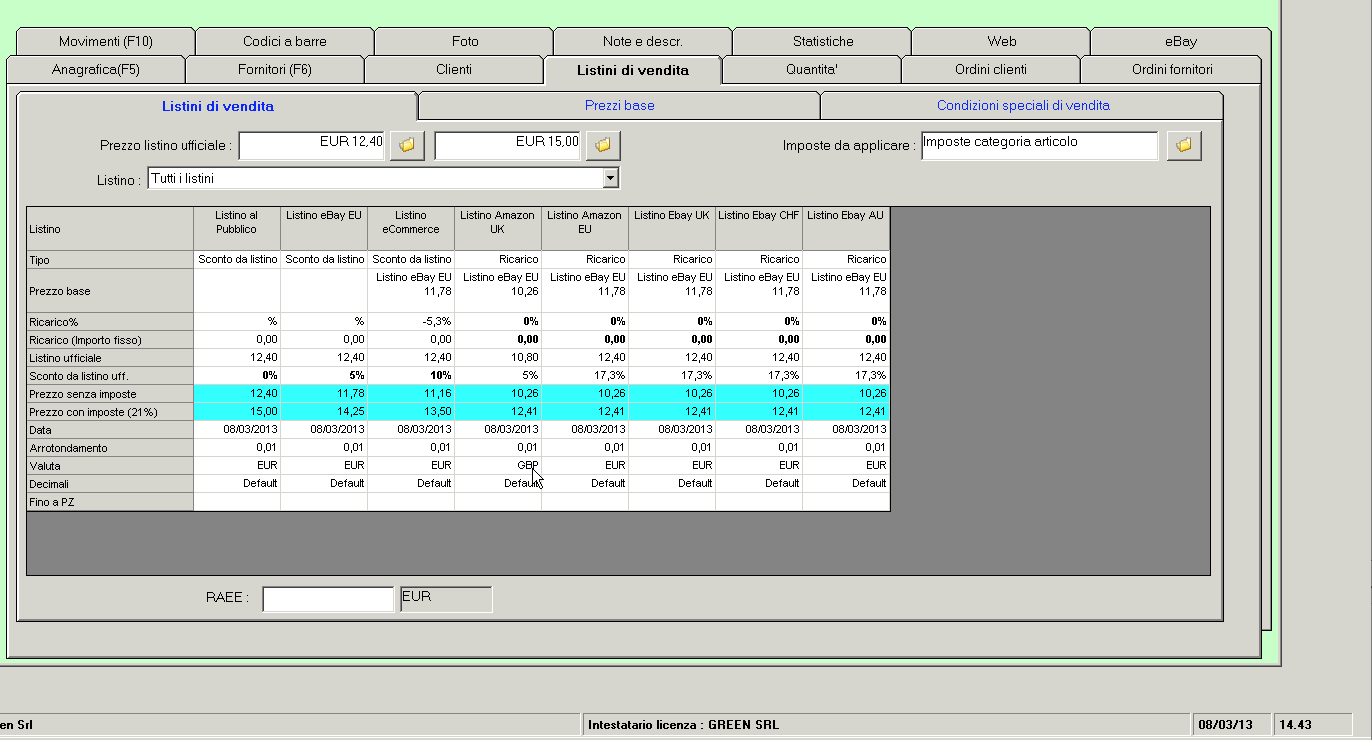Open folder icon next to Imposte da applicare
Screen dimensions: 1372x740
click(x=1184, y=145)
